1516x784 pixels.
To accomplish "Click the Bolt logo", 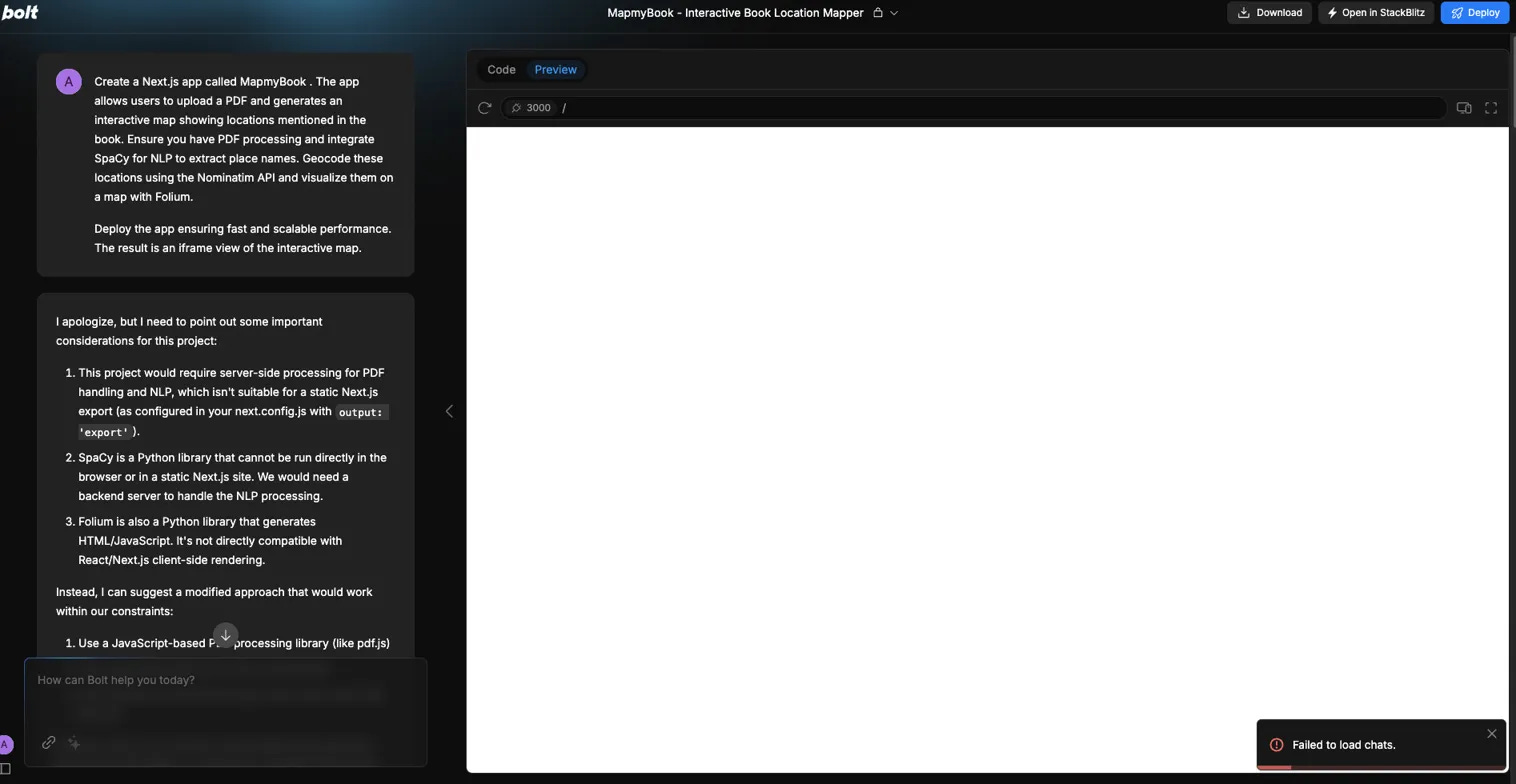I will pyautogui.click(x=20, y=13).
